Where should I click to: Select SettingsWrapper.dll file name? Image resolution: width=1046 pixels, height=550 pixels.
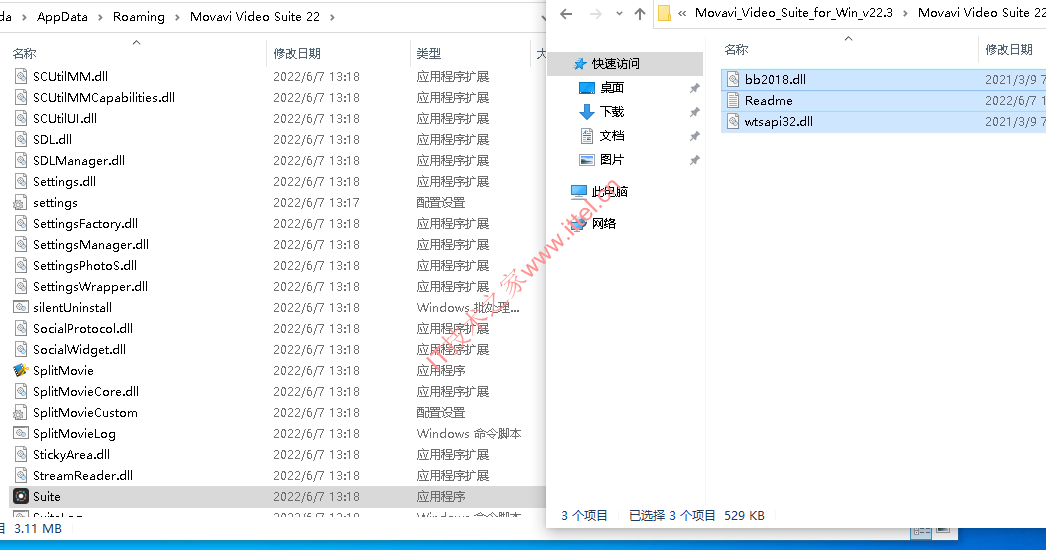click(90, 287)
